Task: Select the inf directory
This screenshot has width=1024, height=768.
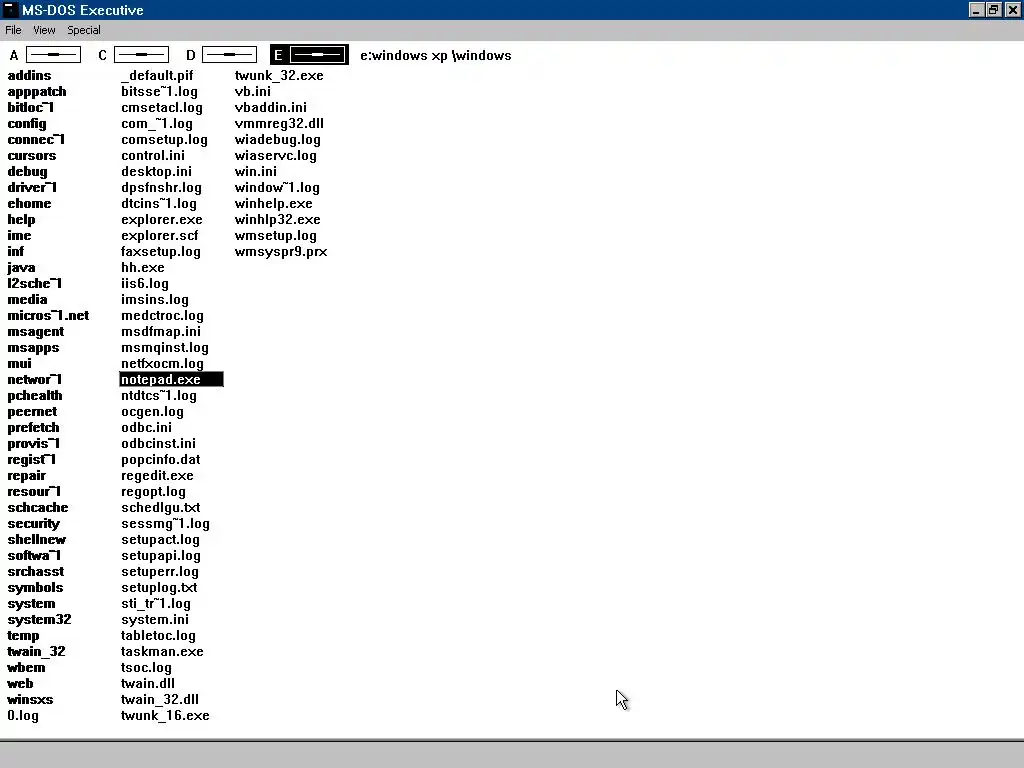Action: pos(16,251)
